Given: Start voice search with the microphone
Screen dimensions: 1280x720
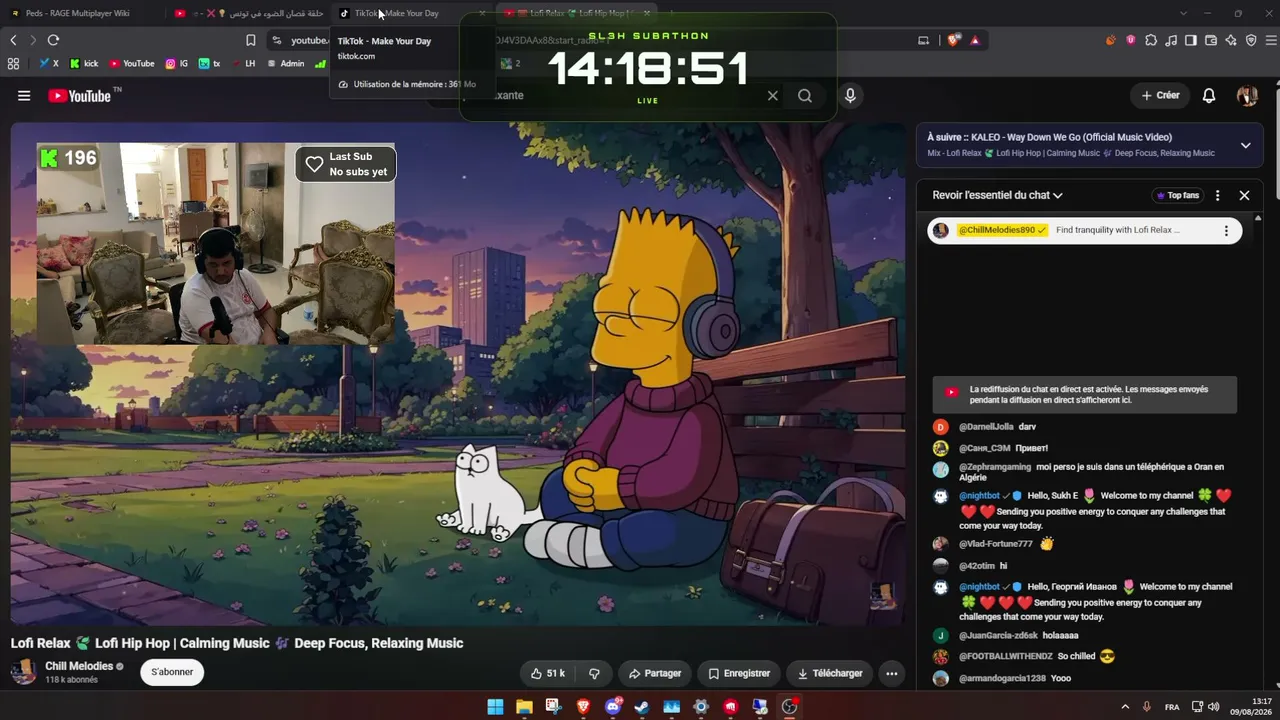Looking at the screenshot, I should 850,96.
